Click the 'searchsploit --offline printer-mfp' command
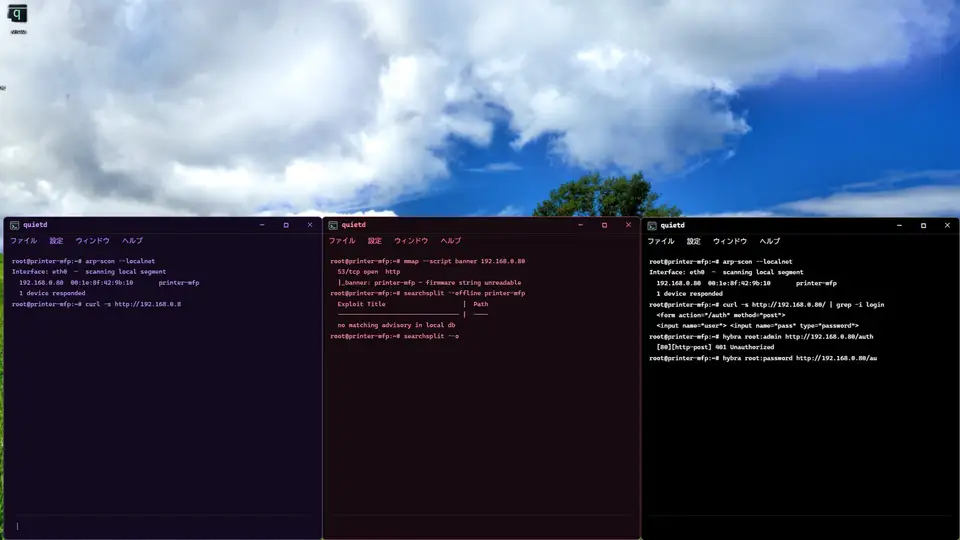Screen dimensions: 960x540 point(427,293)
